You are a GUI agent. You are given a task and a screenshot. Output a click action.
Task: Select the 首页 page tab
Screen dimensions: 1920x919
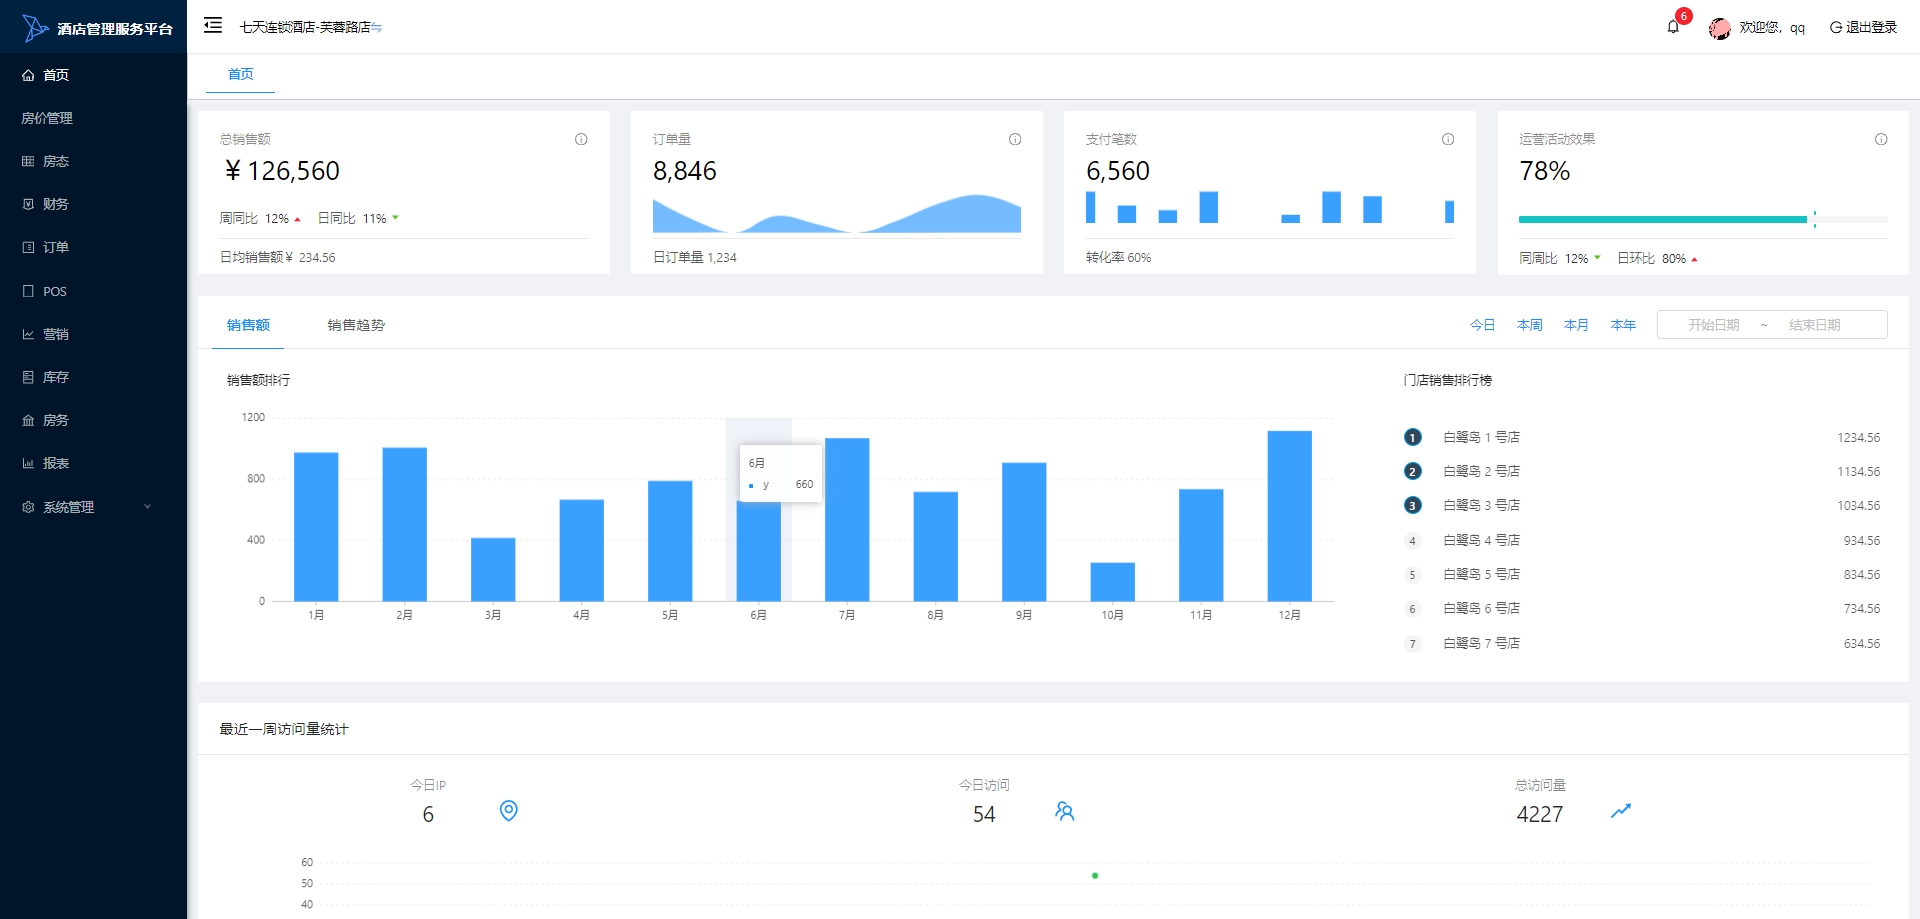pos(240,74)
